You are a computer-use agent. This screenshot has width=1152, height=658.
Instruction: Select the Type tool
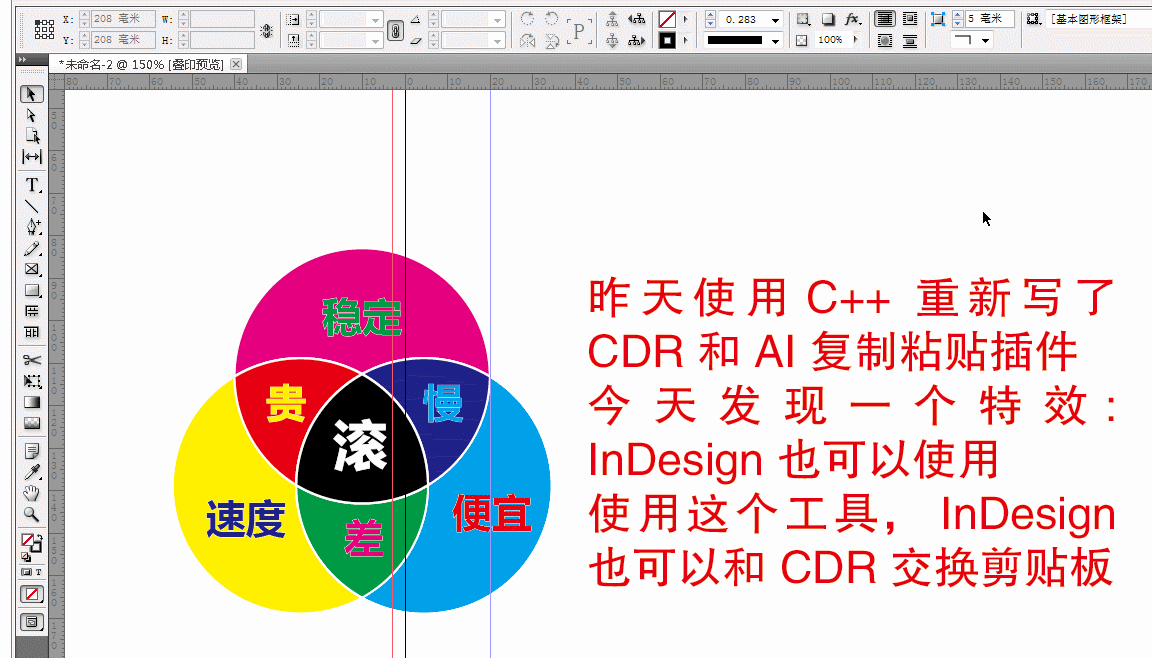point(31,185)
